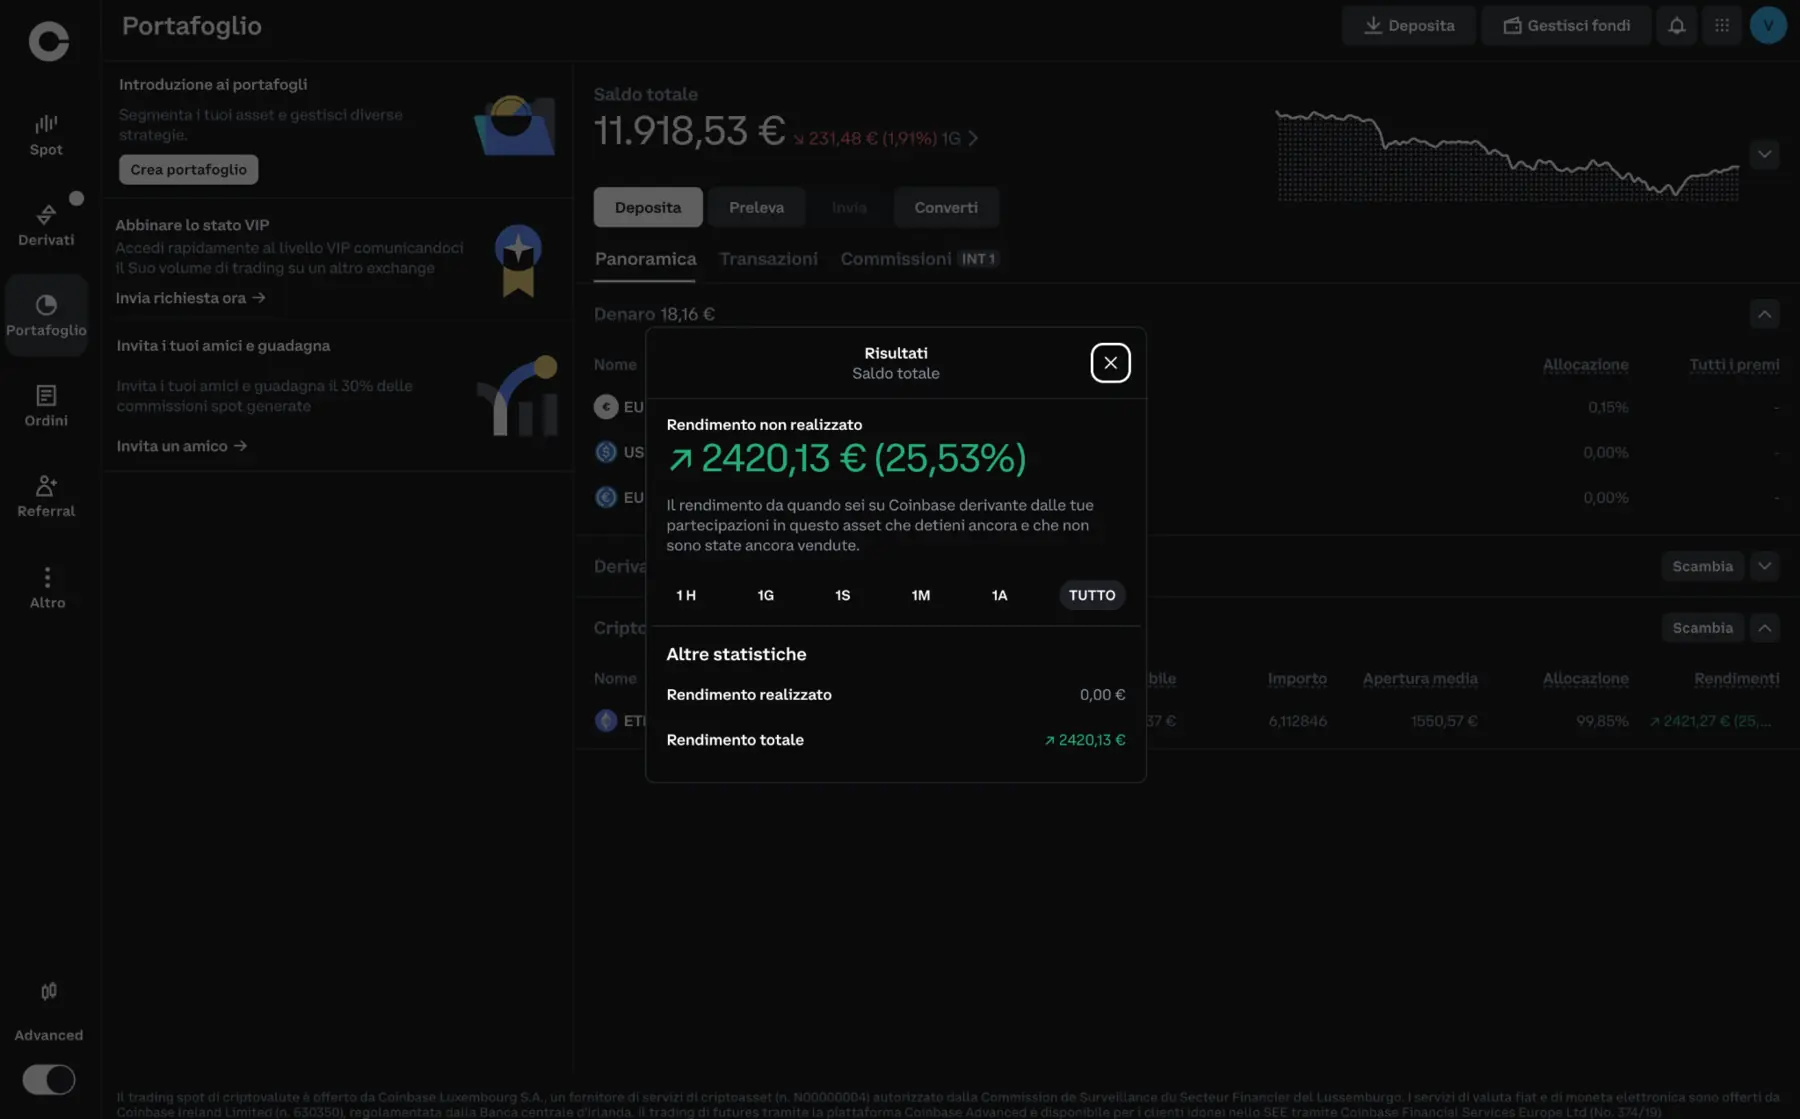
Task: Open the Derivati section in sidebar
Action: pos(46,225)
